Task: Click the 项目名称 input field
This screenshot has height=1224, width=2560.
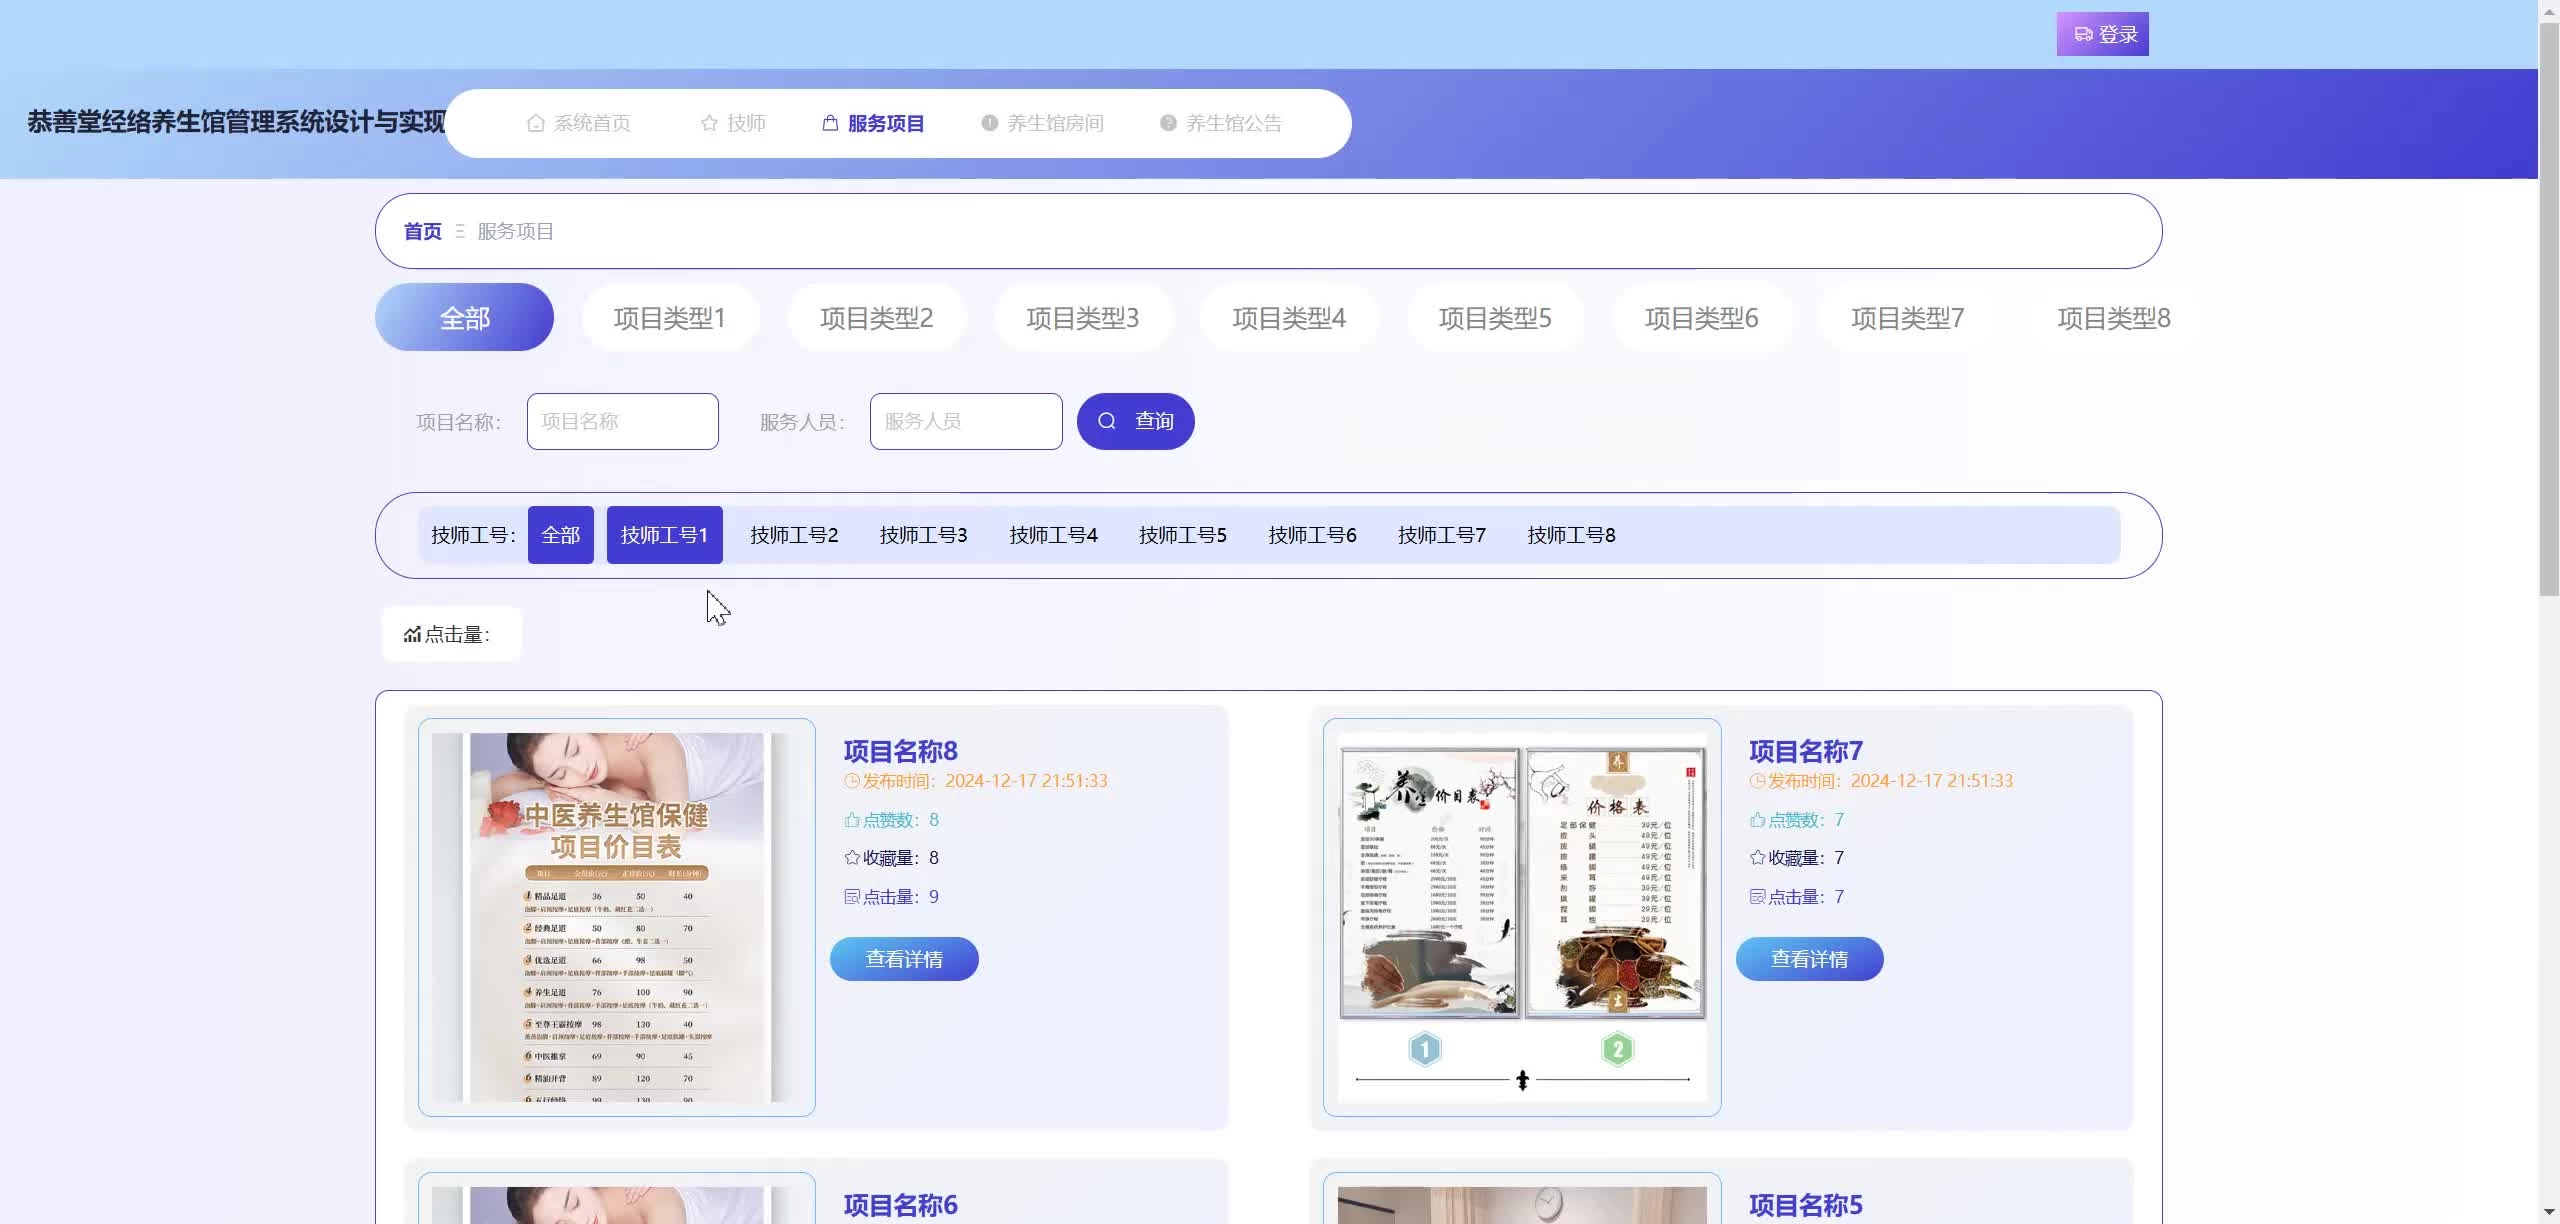Action: pyautogui.click(x=622, y=422)
